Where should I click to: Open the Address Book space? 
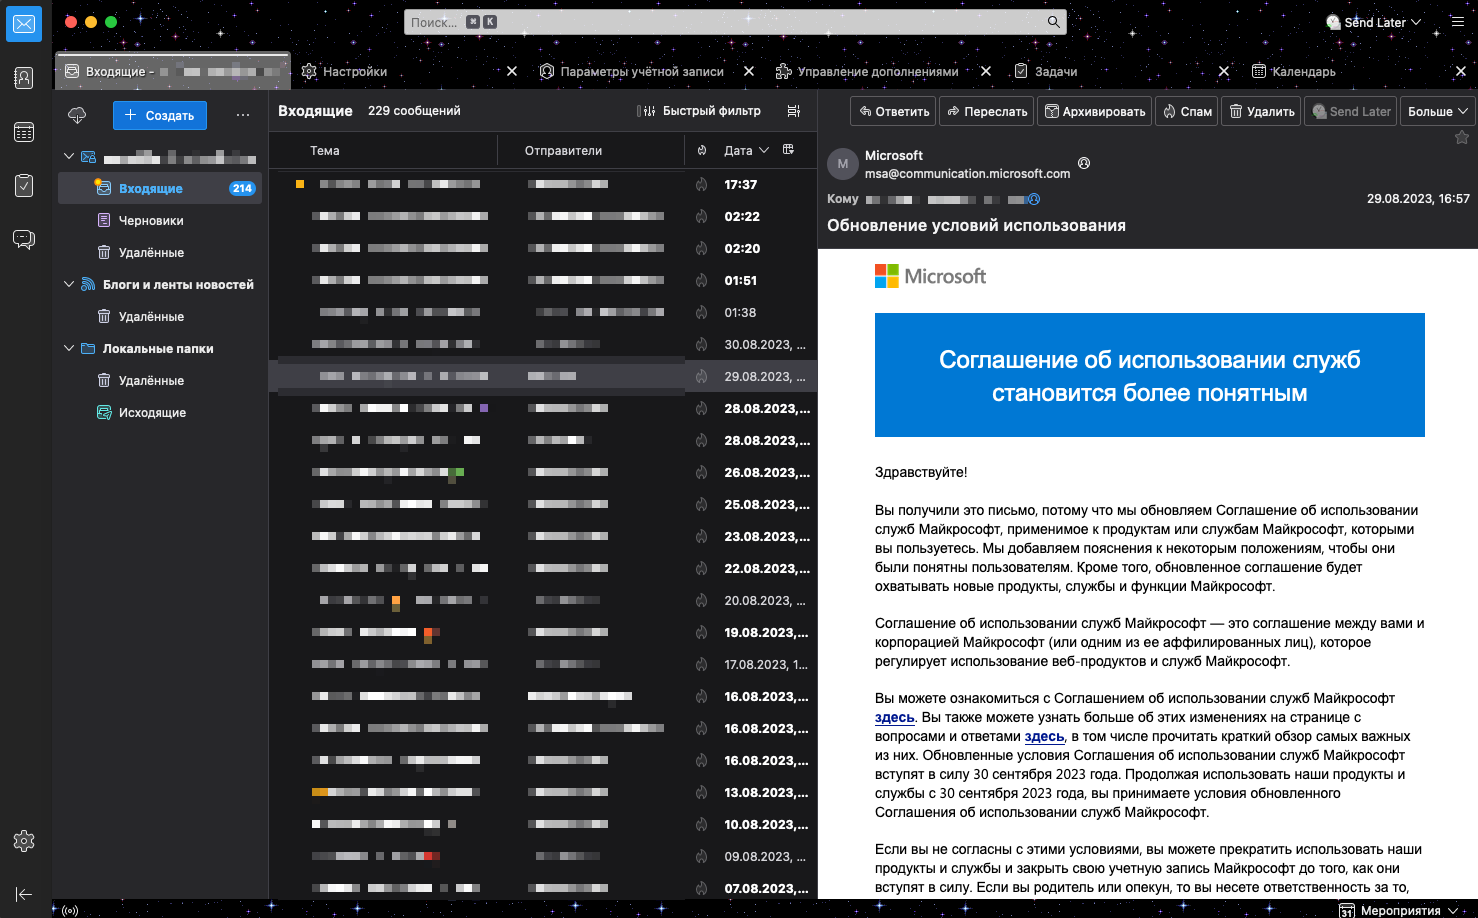coord(24,78)
